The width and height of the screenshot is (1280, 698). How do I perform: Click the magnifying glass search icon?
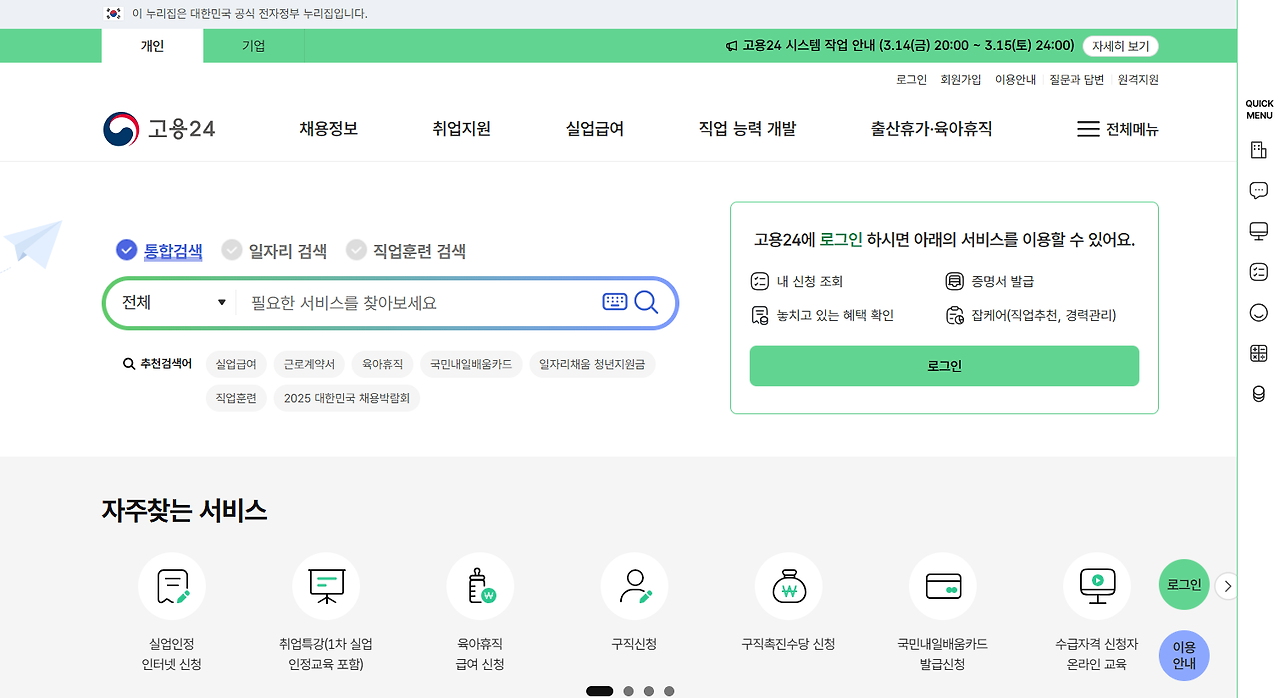[646, 302]
